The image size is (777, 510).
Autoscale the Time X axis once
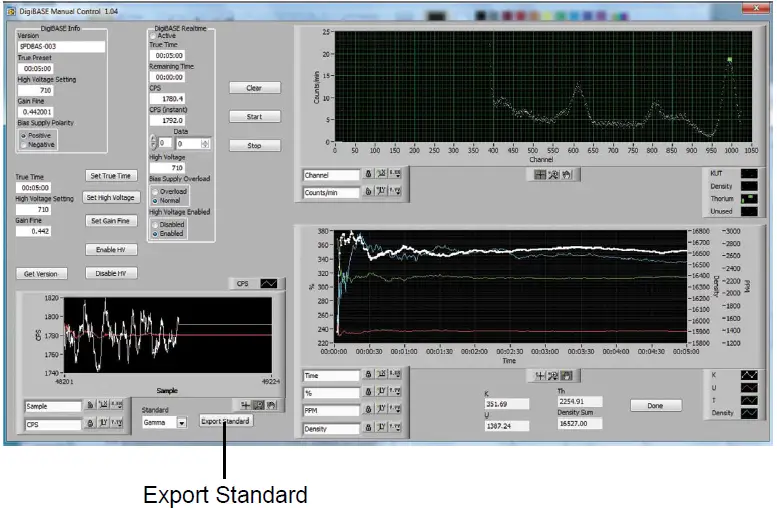point(381,374)
